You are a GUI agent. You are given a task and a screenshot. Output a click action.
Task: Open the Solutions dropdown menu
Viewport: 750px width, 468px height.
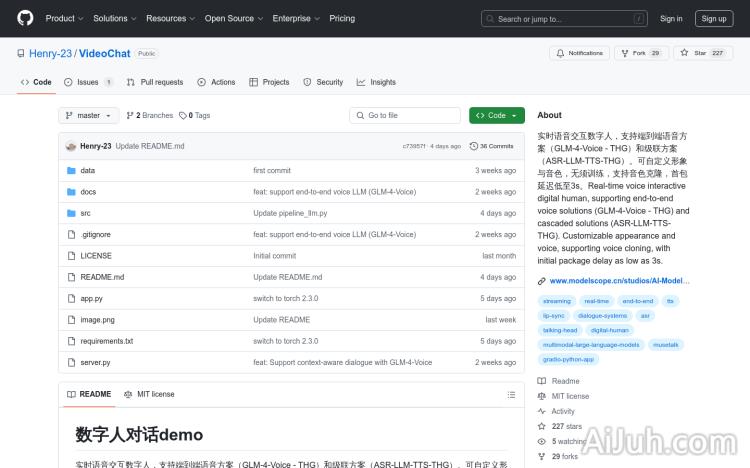[114, 18]
